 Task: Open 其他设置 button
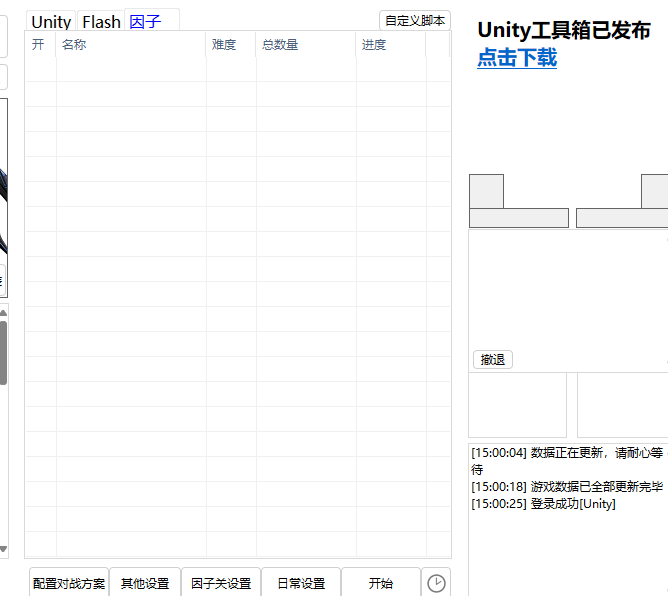click(x=145, y=583)
